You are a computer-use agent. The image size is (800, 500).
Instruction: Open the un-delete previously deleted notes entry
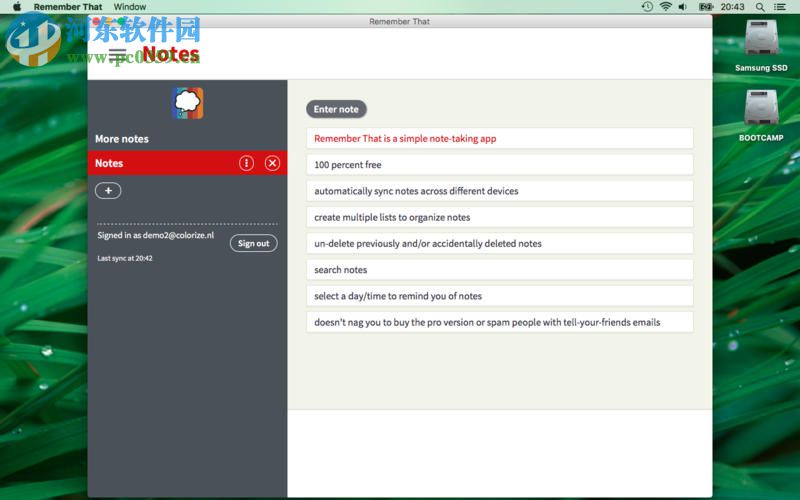tap(499, 243)
